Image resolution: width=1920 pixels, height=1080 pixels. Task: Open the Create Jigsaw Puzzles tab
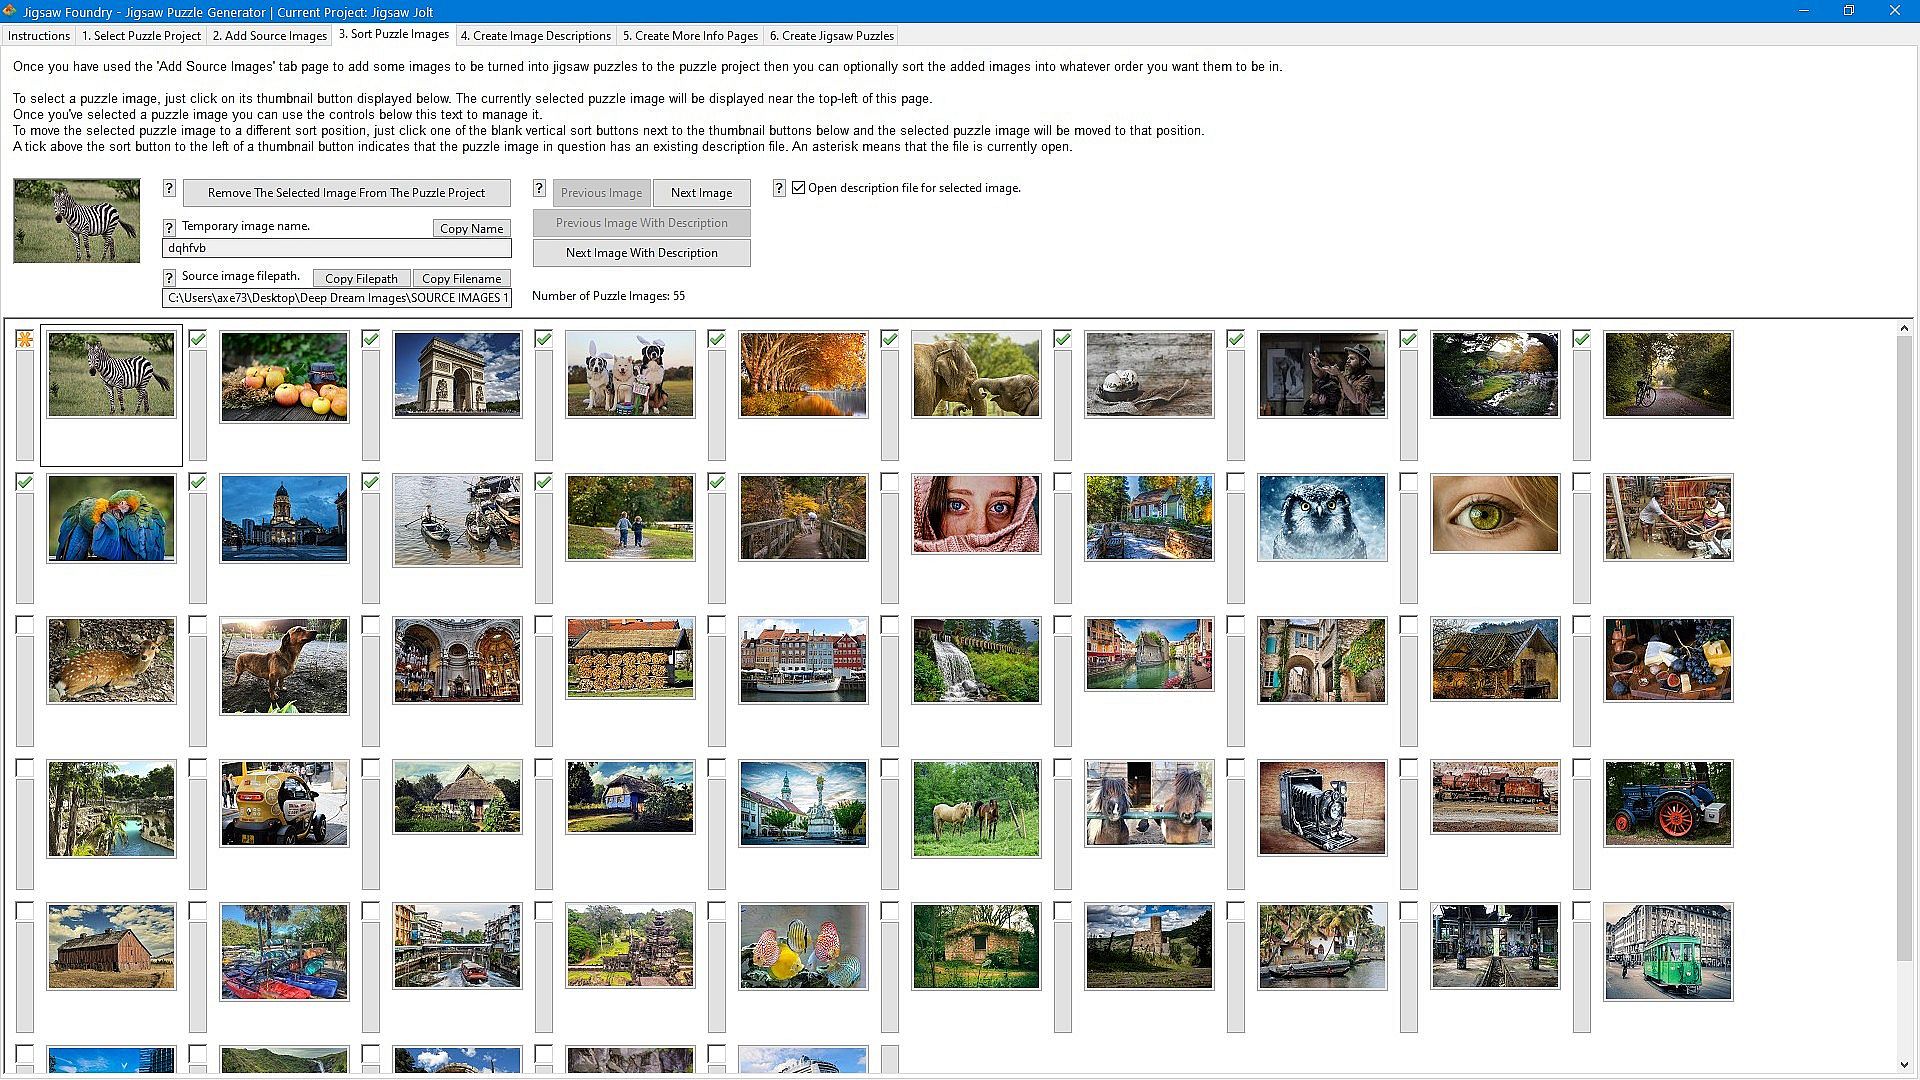tap(831, 36)
